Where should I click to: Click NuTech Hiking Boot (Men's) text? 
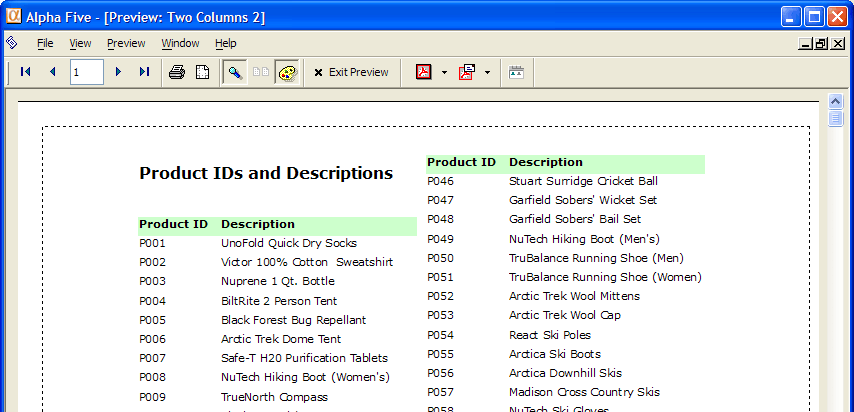(584, 239)
